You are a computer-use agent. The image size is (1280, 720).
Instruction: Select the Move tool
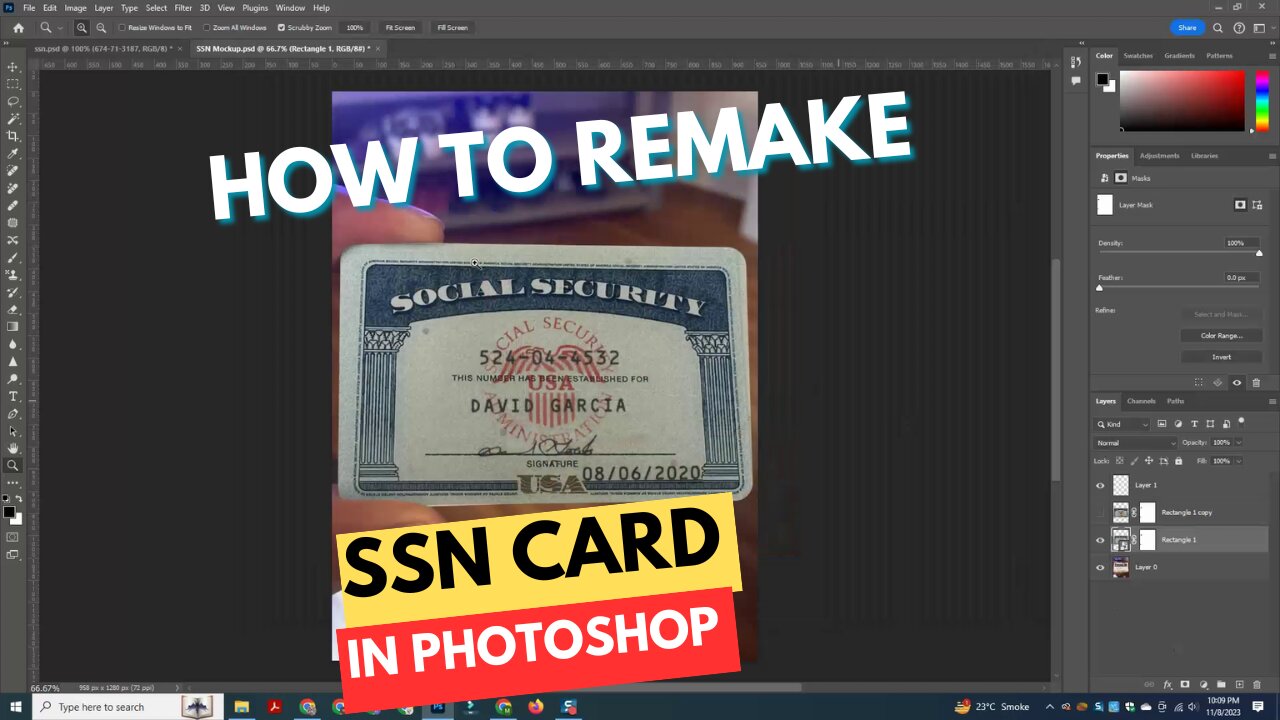coord(13,67)
